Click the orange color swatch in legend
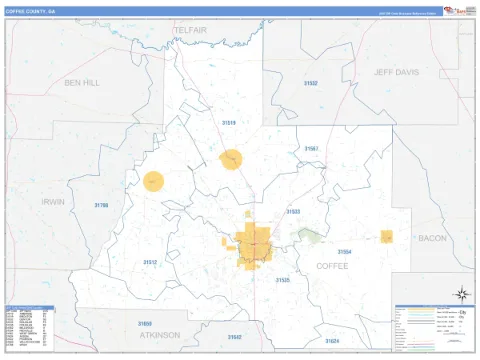The width and height of the screenshot is (480, 360). click(x=422, y=309)
